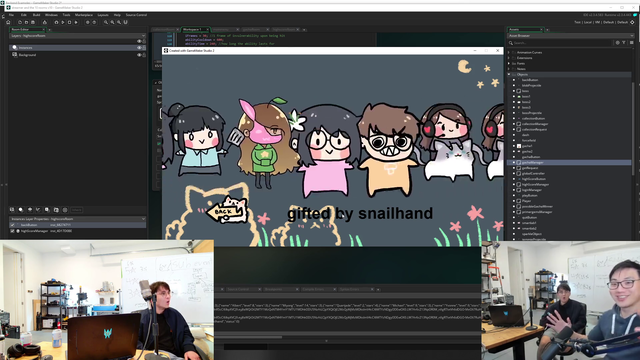Click the Stop game toolbar icon
Image resolution: width=640 pixels, height=360 pixels.
[x=69, y=22]
